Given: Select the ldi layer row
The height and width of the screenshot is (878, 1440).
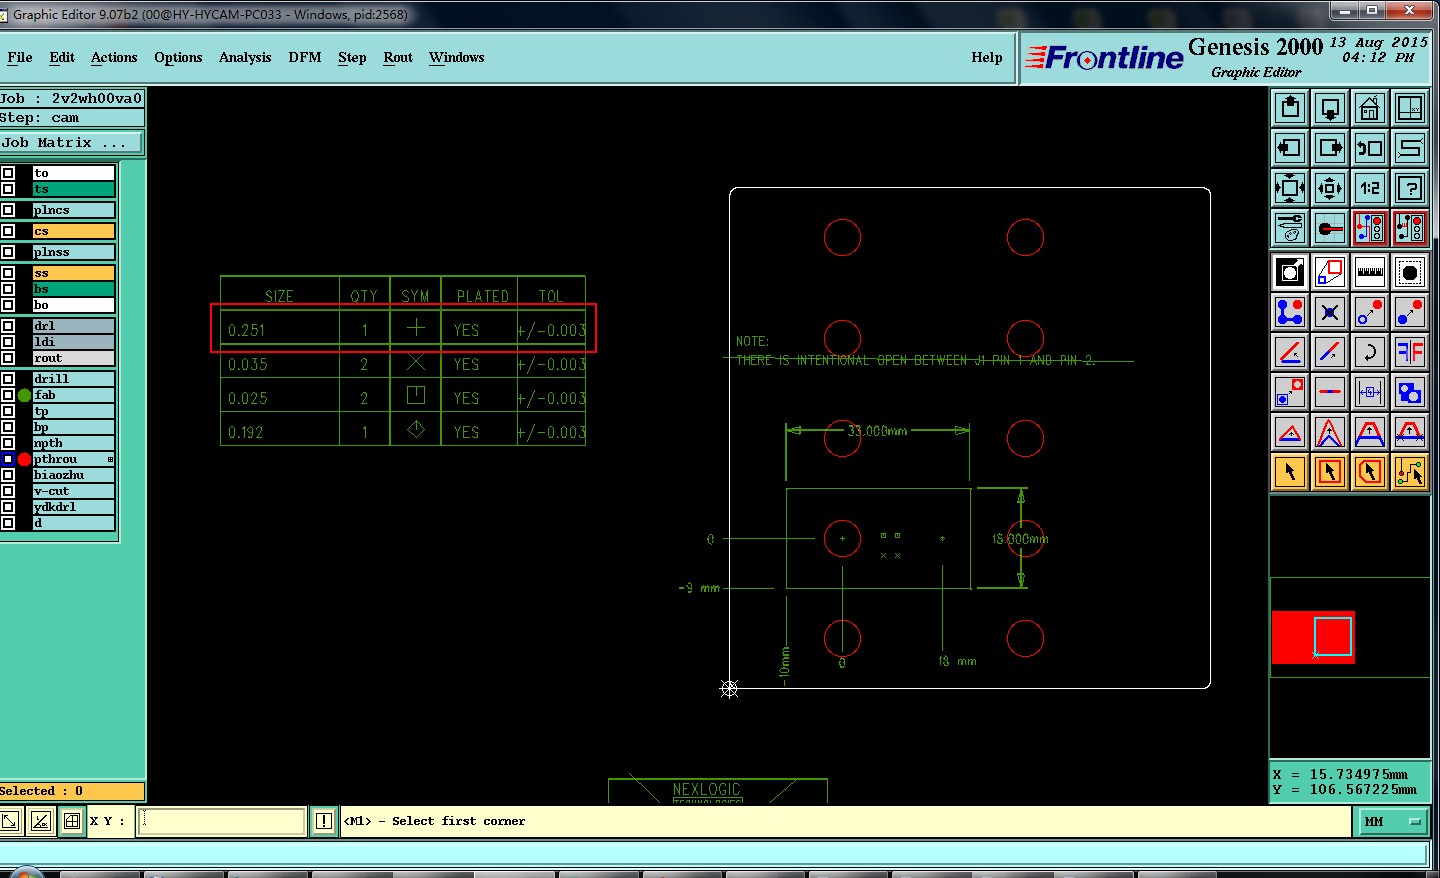Looking at the screenshot, I should click(x=74, y=342).
